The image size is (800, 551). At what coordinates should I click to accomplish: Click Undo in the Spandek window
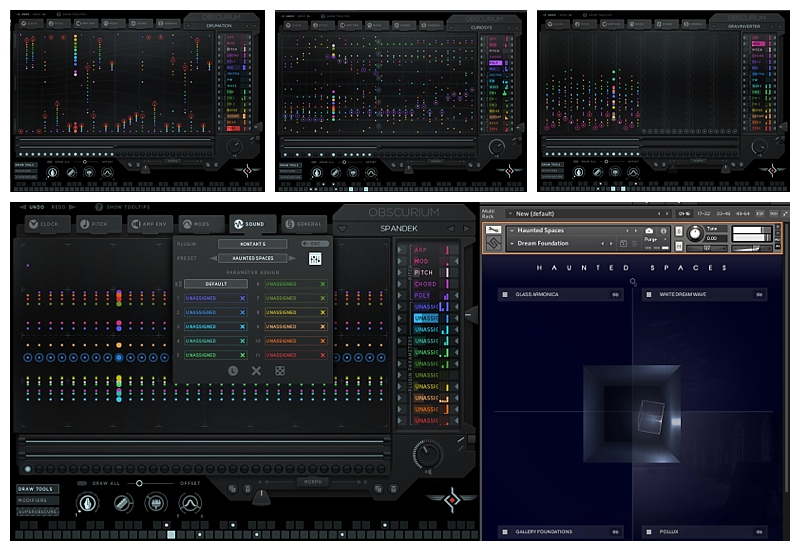point(32,207)
